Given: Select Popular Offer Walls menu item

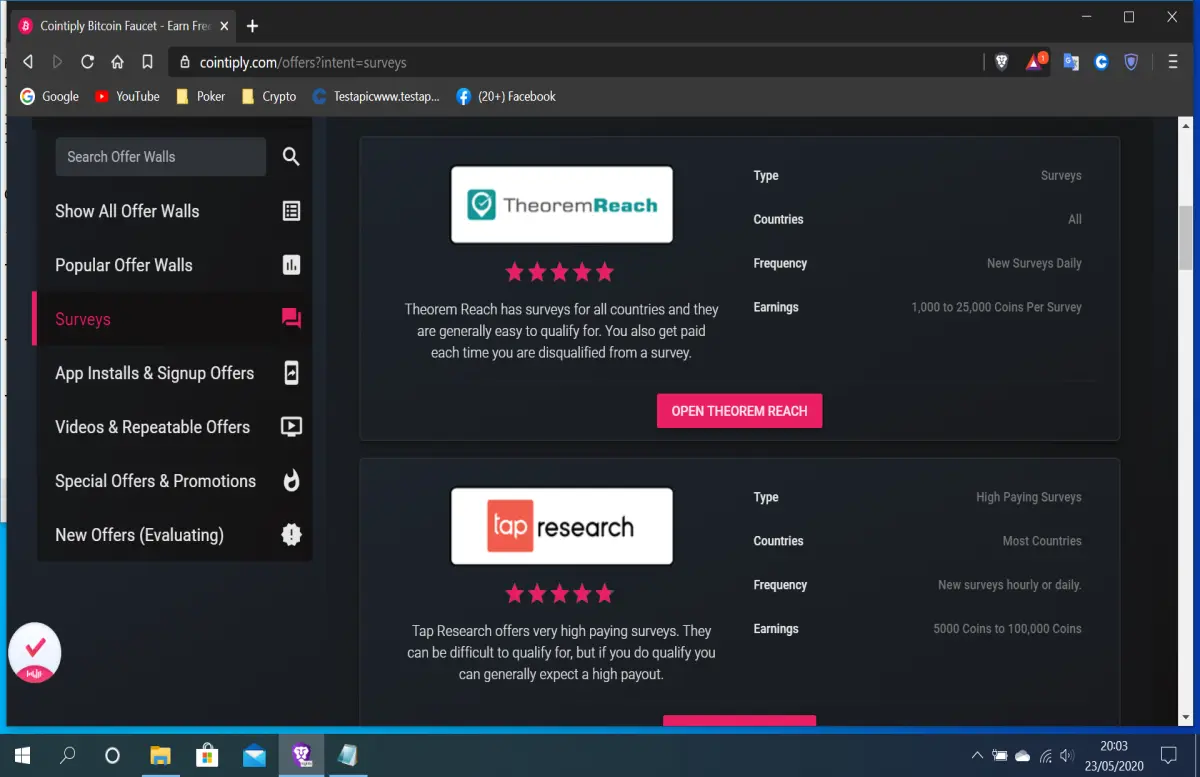Looking at the screenshot, I should click(175, 265).
